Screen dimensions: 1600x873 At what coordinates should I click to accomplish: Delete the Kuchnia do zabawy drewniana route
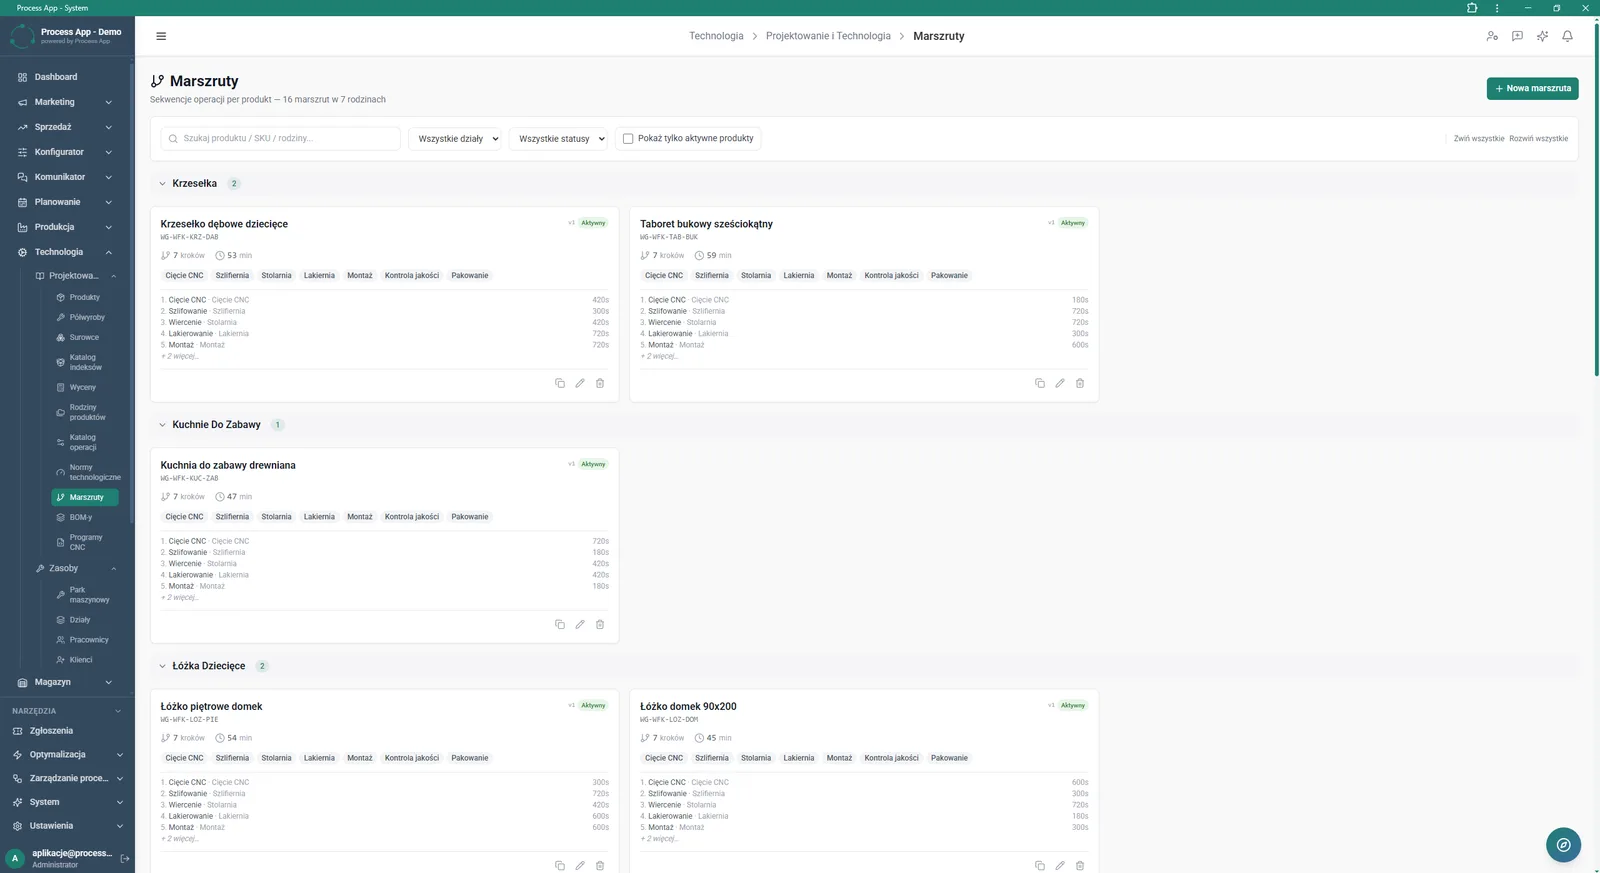tap(600, 624)
